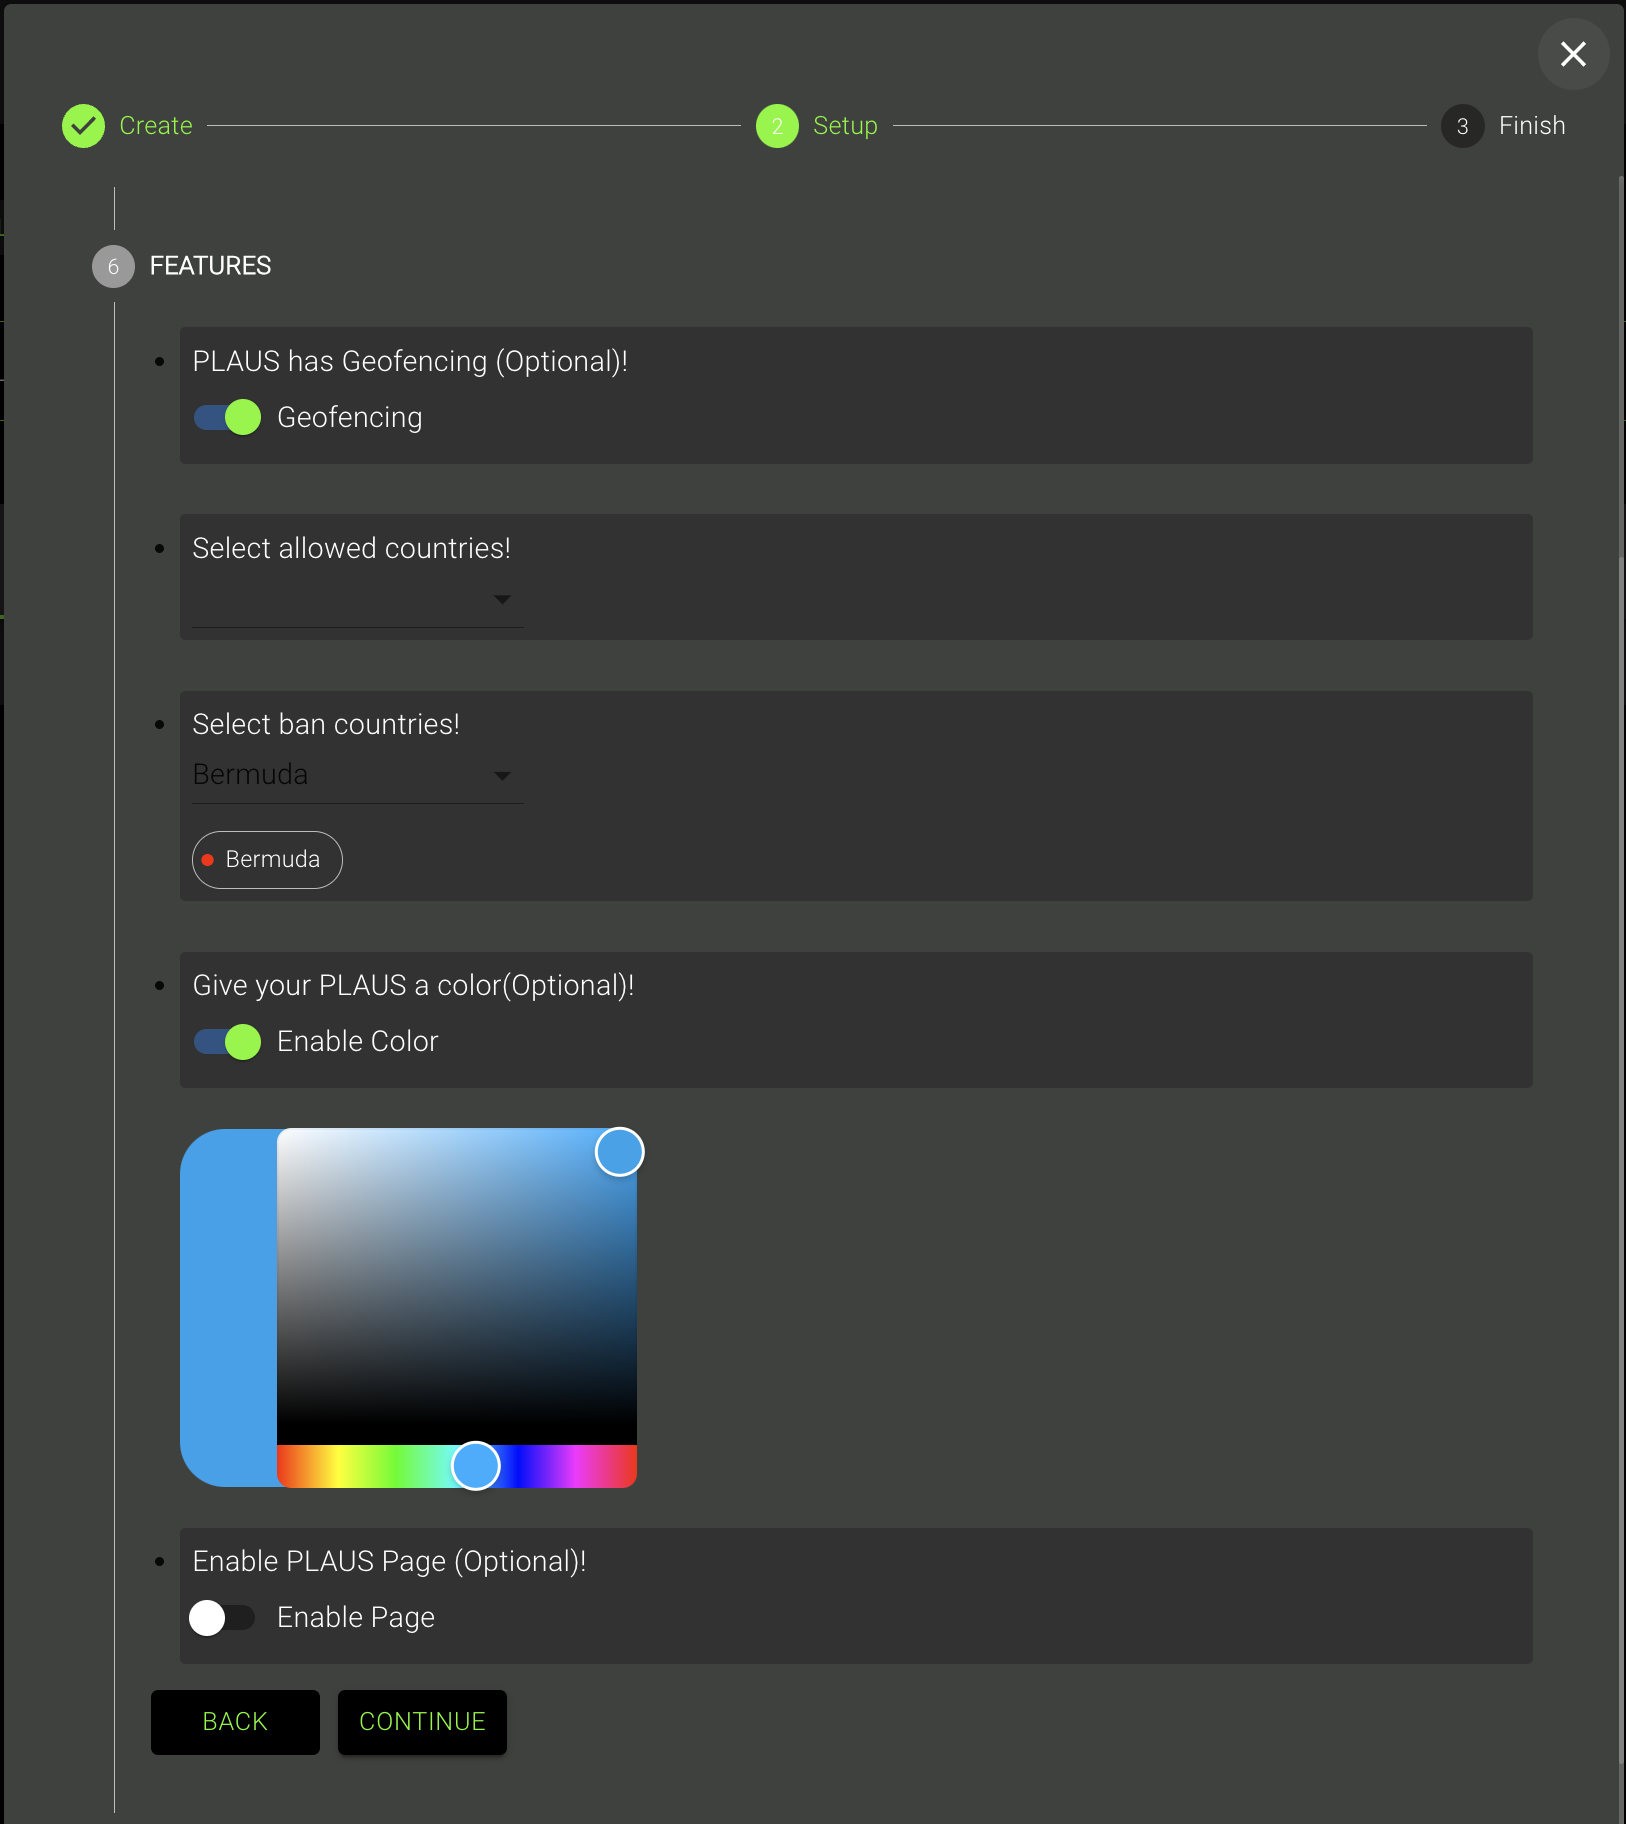The height and width of the screenshot is (1824, 1626).
Task: Disable the Geofencing toggle
Action: click(x=228, y=417)
